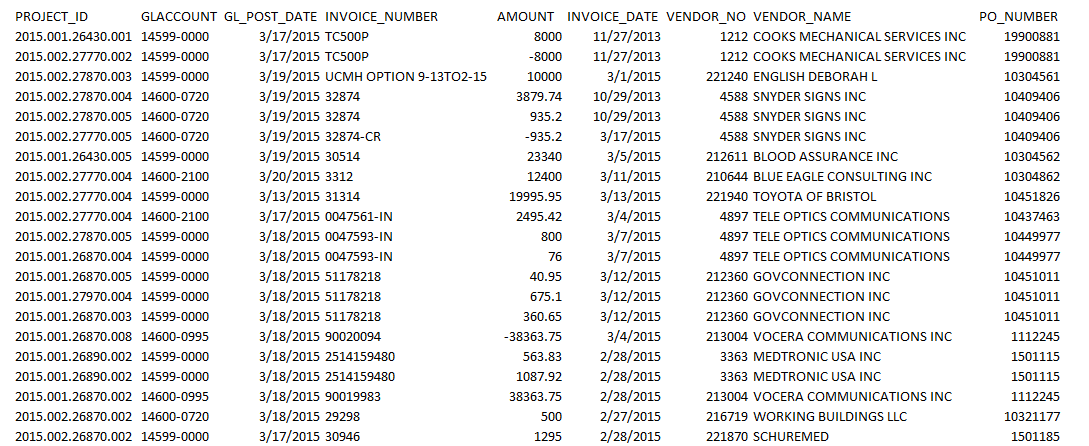
Task: Click vendor WORKING BUILDINGS LLC
Action: (x=830, y=417)
